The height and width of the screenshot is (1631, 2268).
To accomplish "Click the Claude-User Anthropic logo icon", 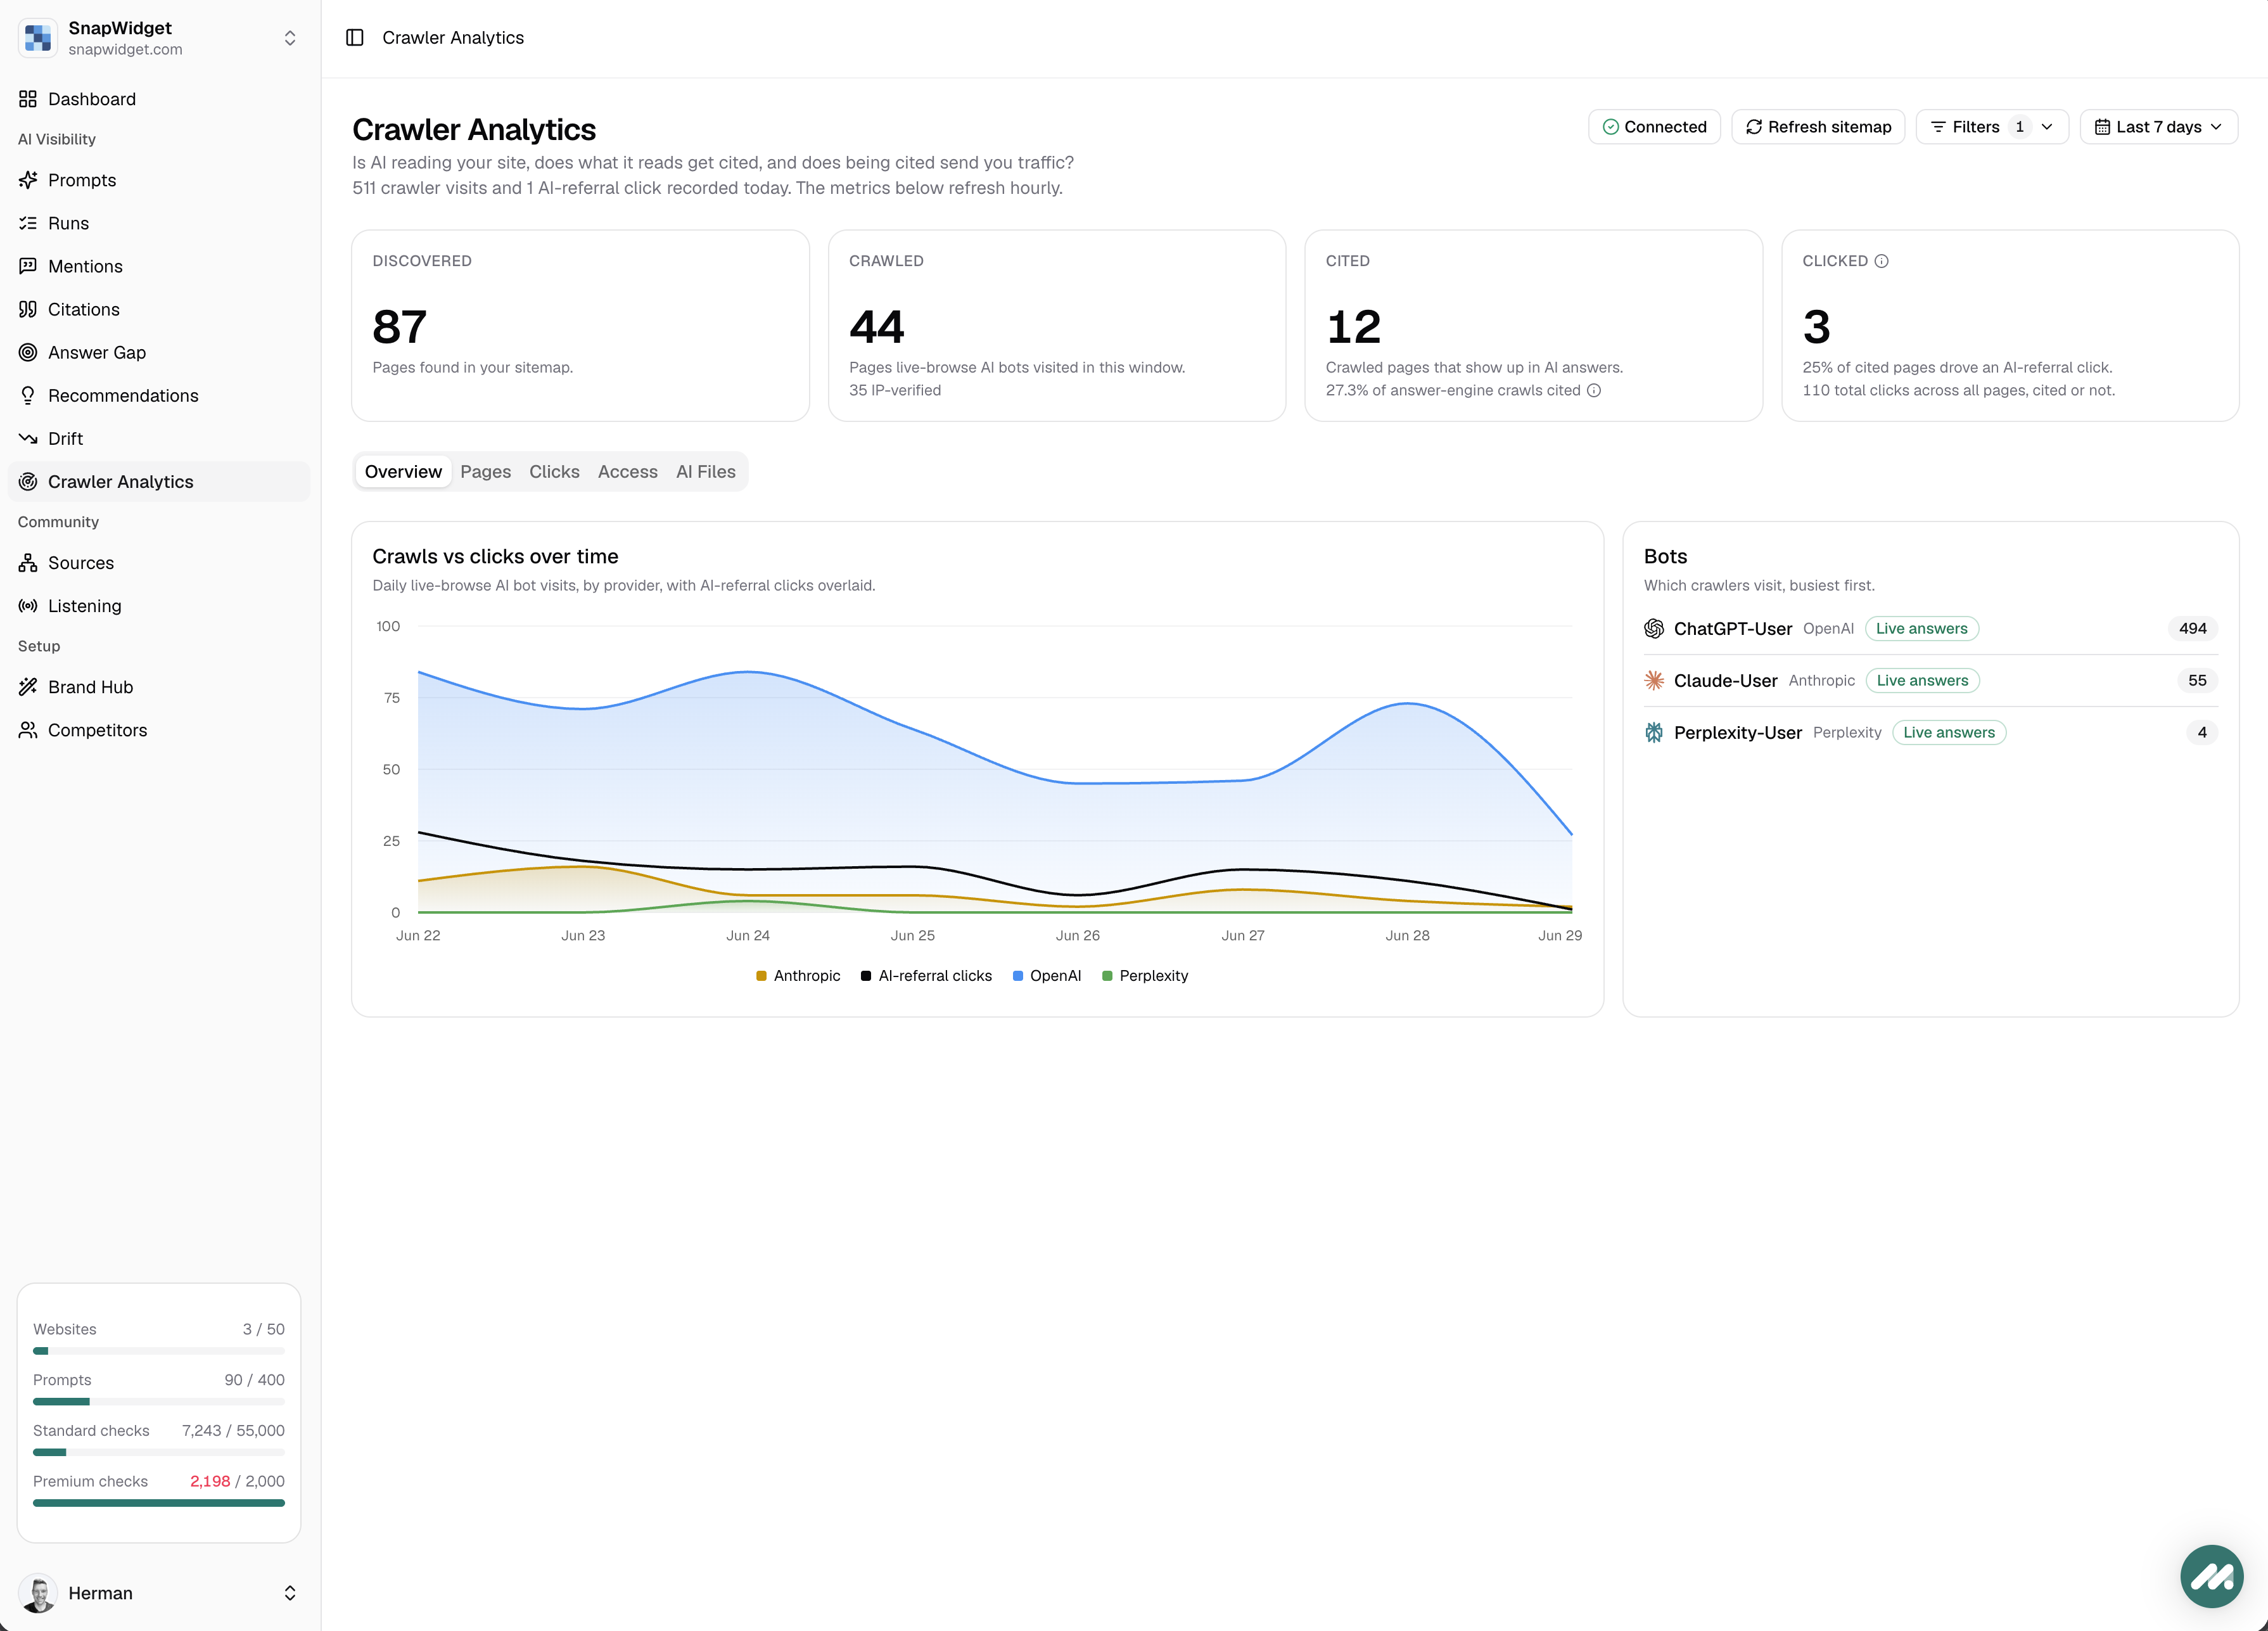I will point(1654,680).
